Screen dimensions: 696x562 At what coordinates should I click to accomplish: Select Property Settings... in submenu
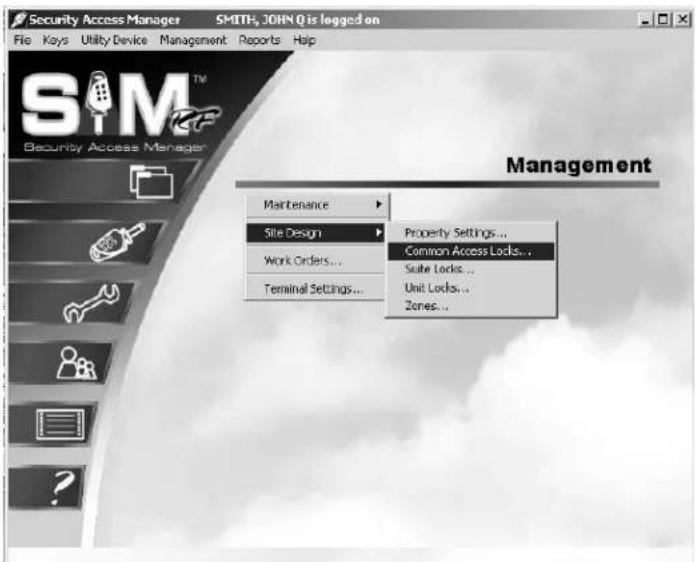pyautogui.click(x=471, y=233)
